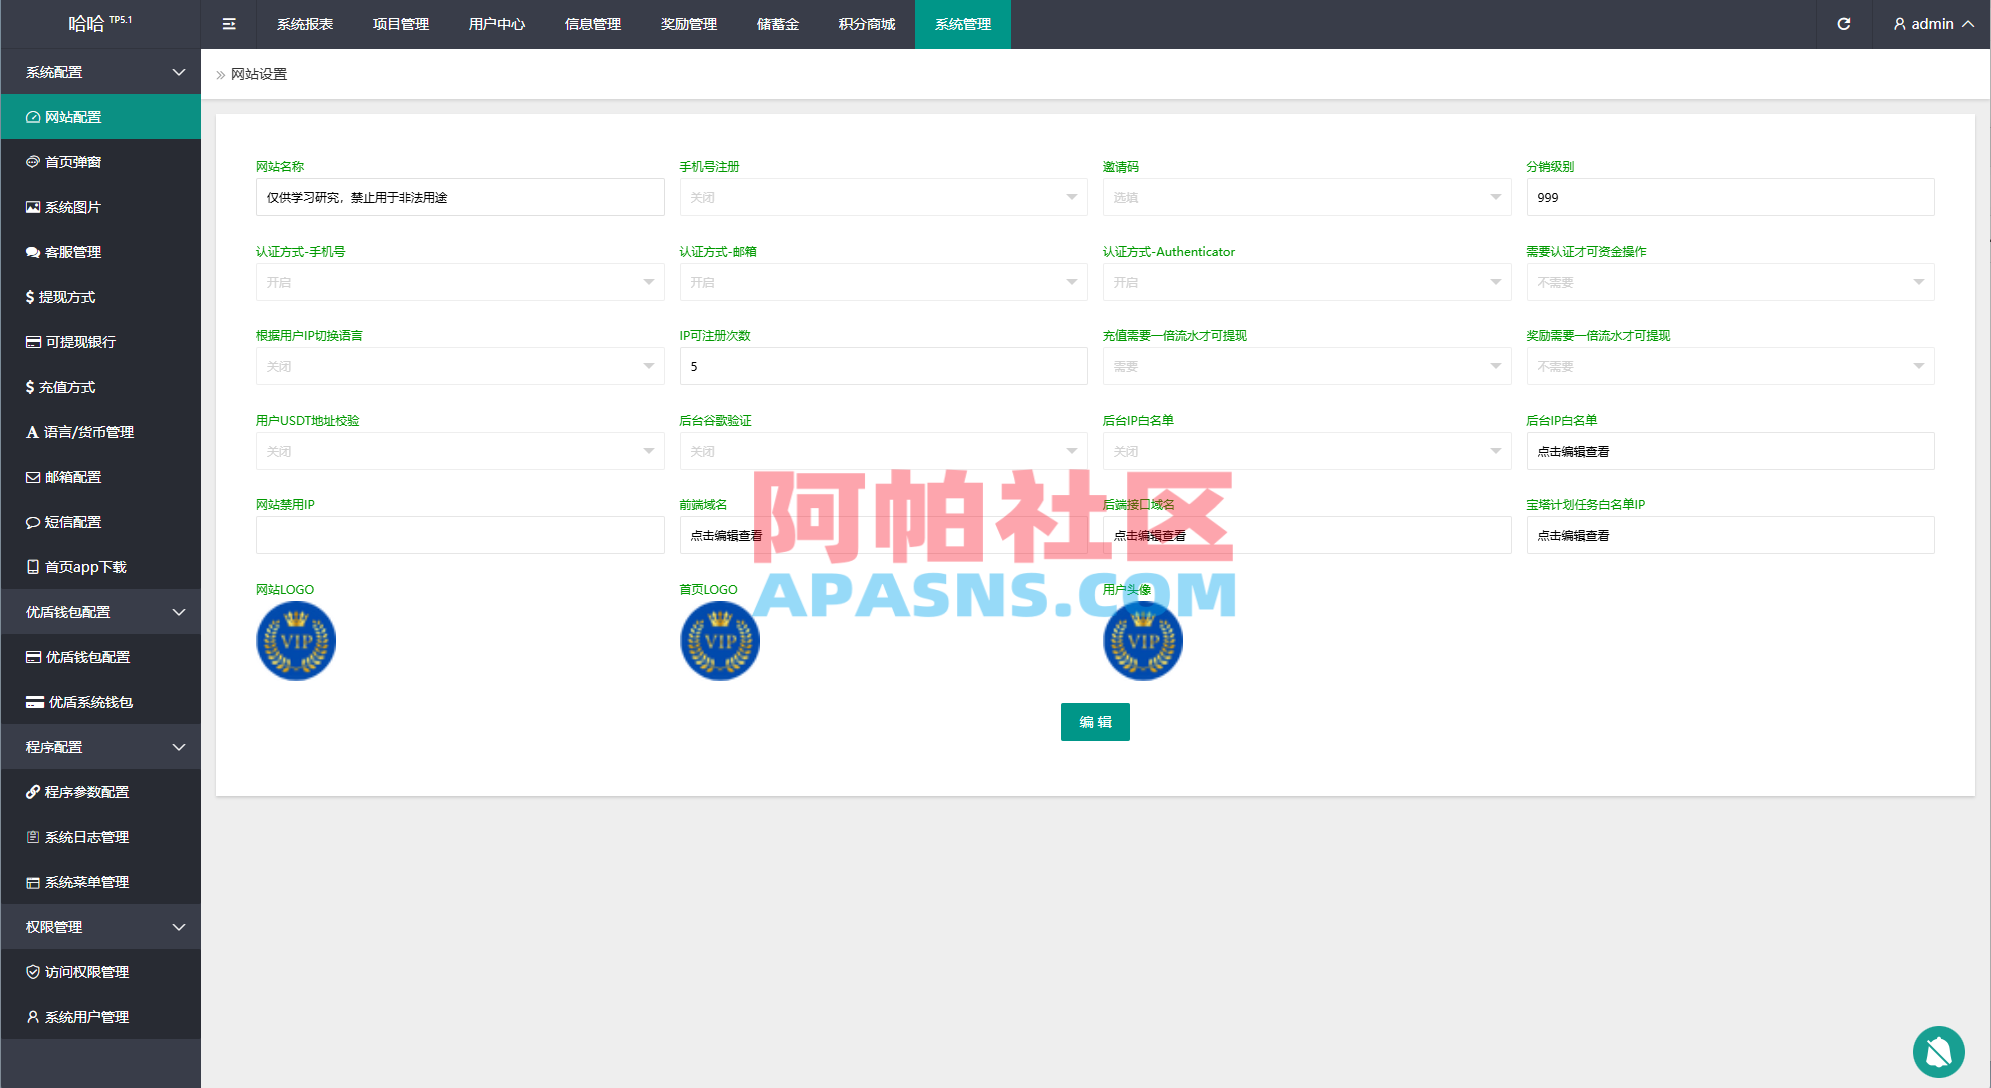Click the refresh icon in top bar
This screenshot has width=1991, height=1088.
coord(1844,23)
